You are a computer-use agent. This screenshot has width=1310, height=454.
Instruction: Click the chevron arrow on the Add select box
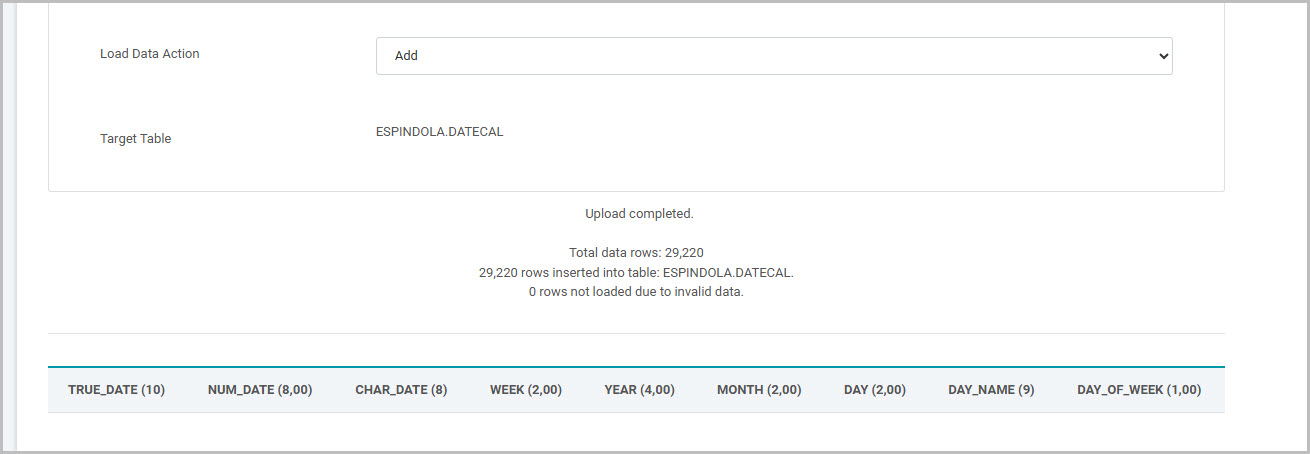(1162, 56)
